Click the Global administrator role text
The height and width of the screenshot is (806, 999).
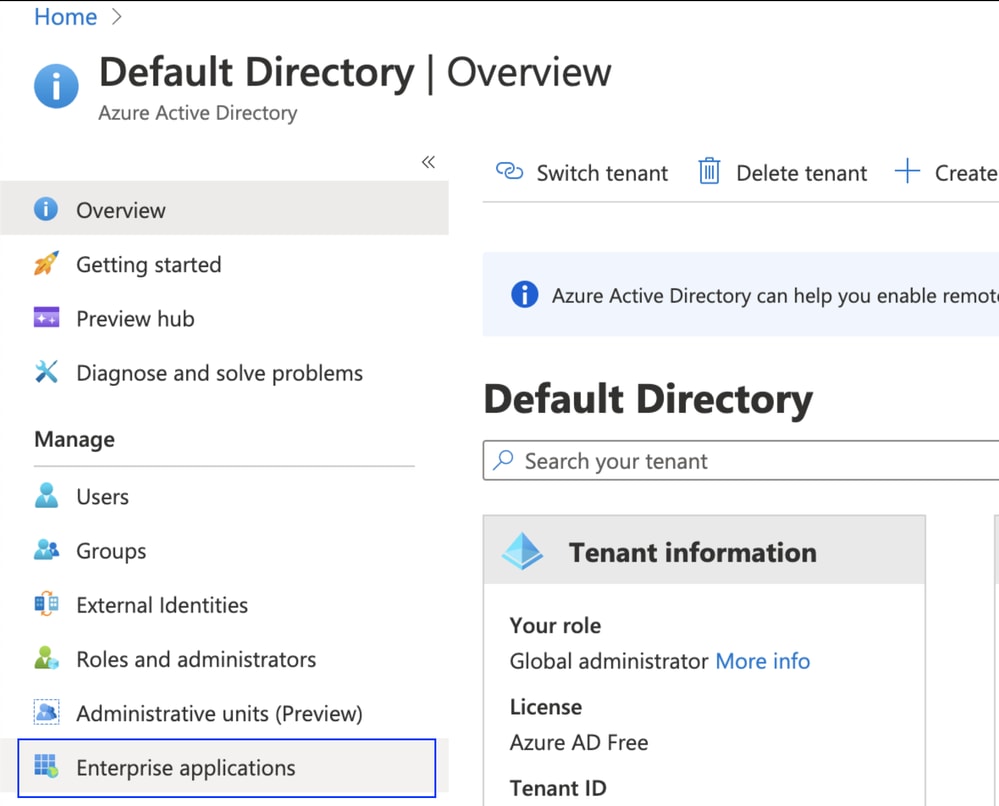[609, 661]
